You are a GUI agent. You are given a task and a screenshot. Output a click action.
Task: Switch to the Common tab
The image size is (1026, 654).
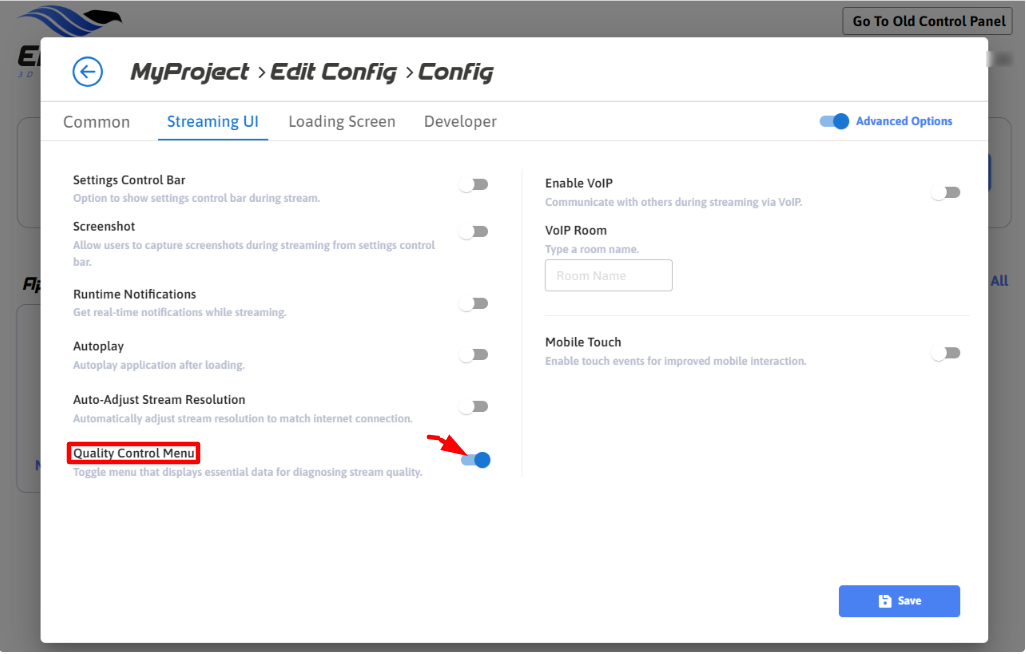click(x=96, y=122)
